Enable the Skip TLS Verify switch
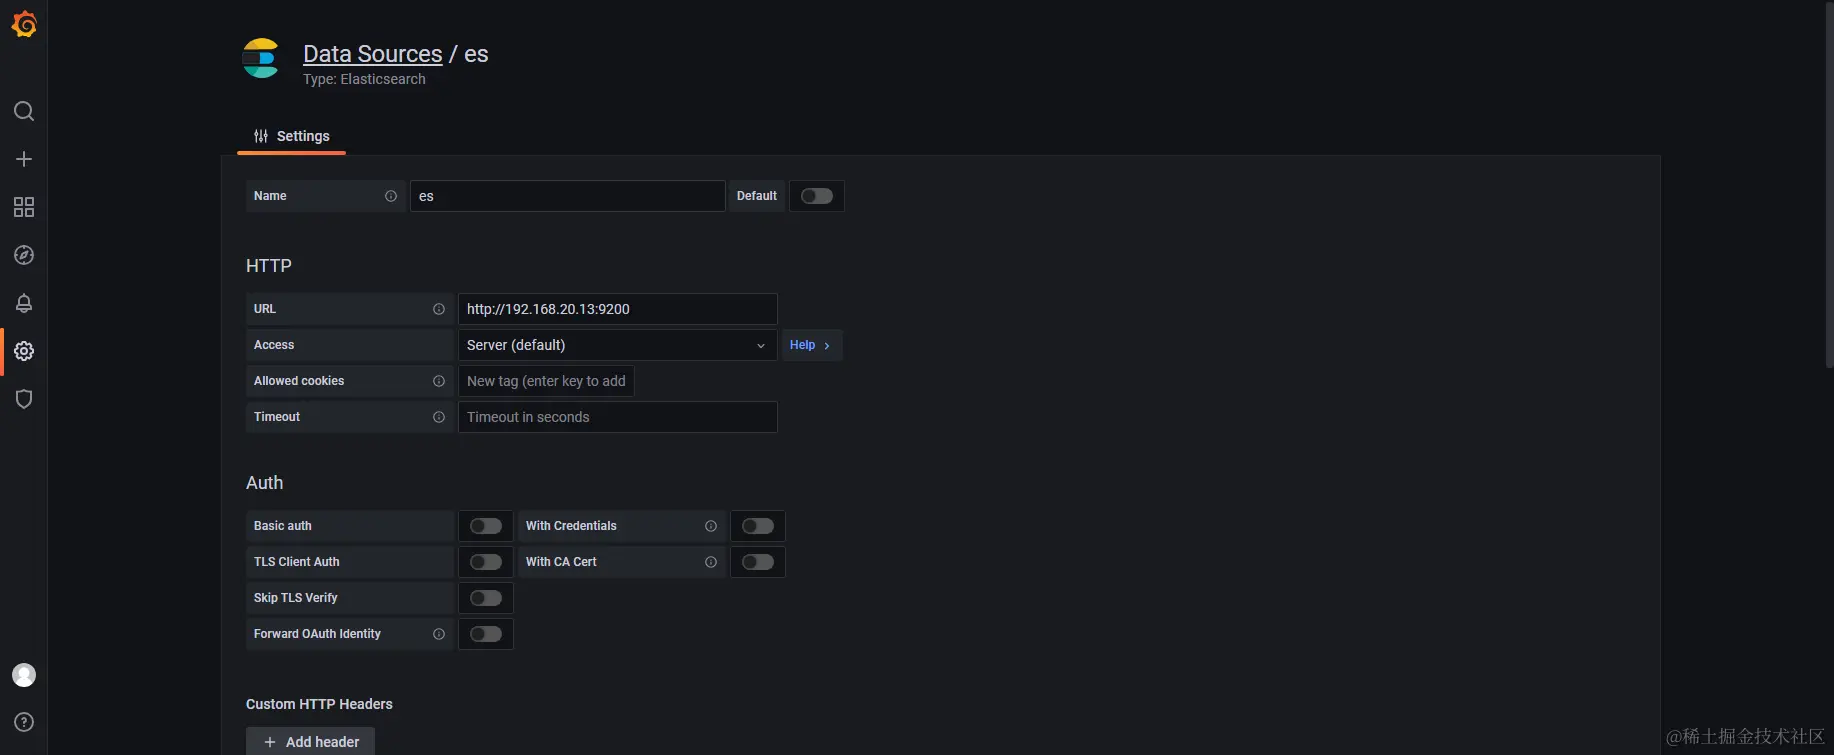 pos(486,598)
